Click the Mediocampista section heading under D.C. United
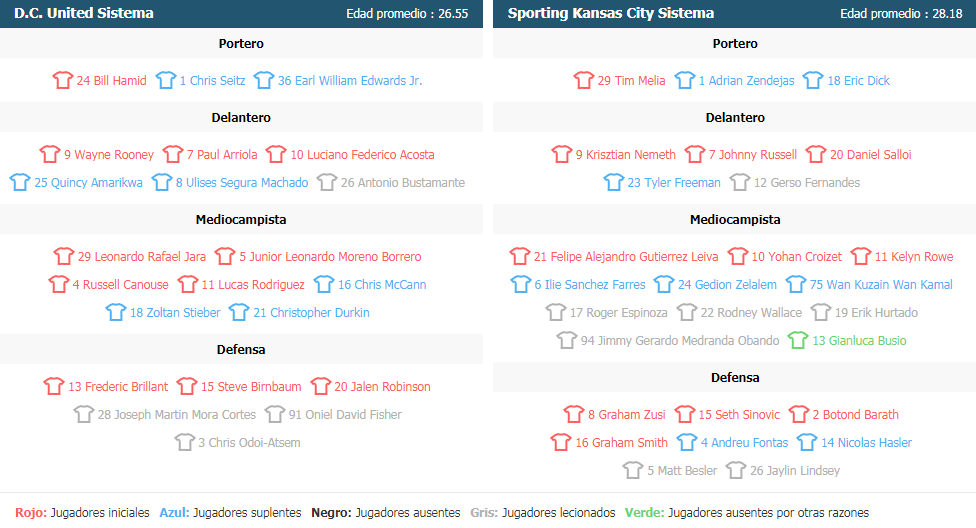 (241, 219)
